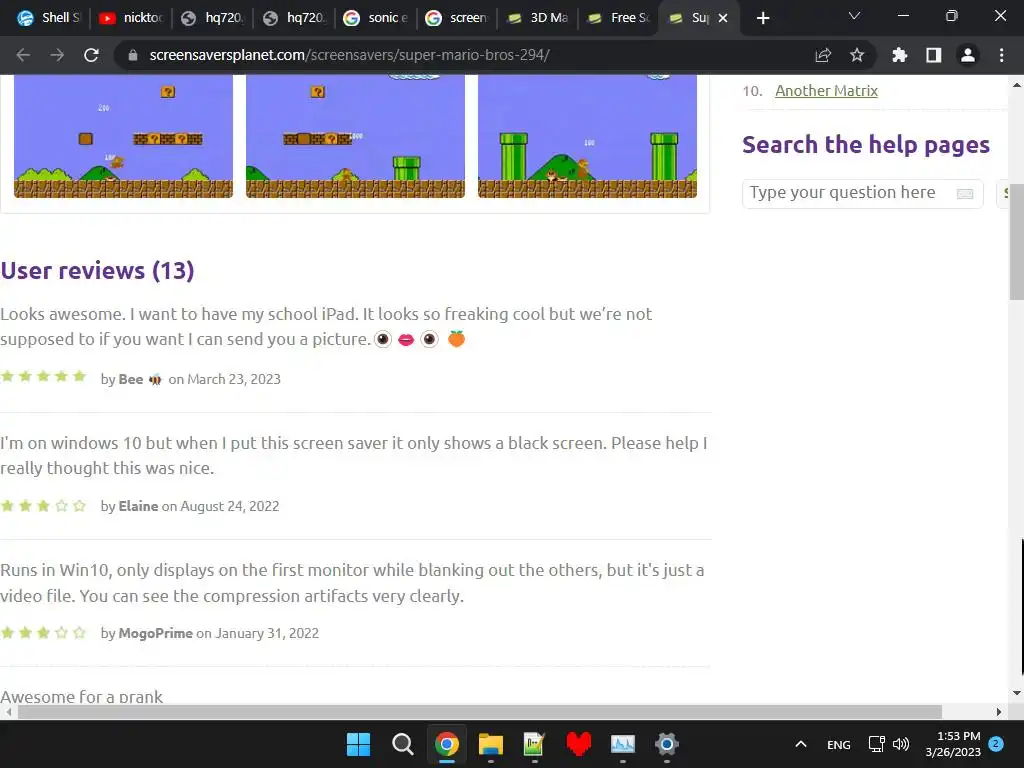Click the date March 23, 2023

click(234, 379)
